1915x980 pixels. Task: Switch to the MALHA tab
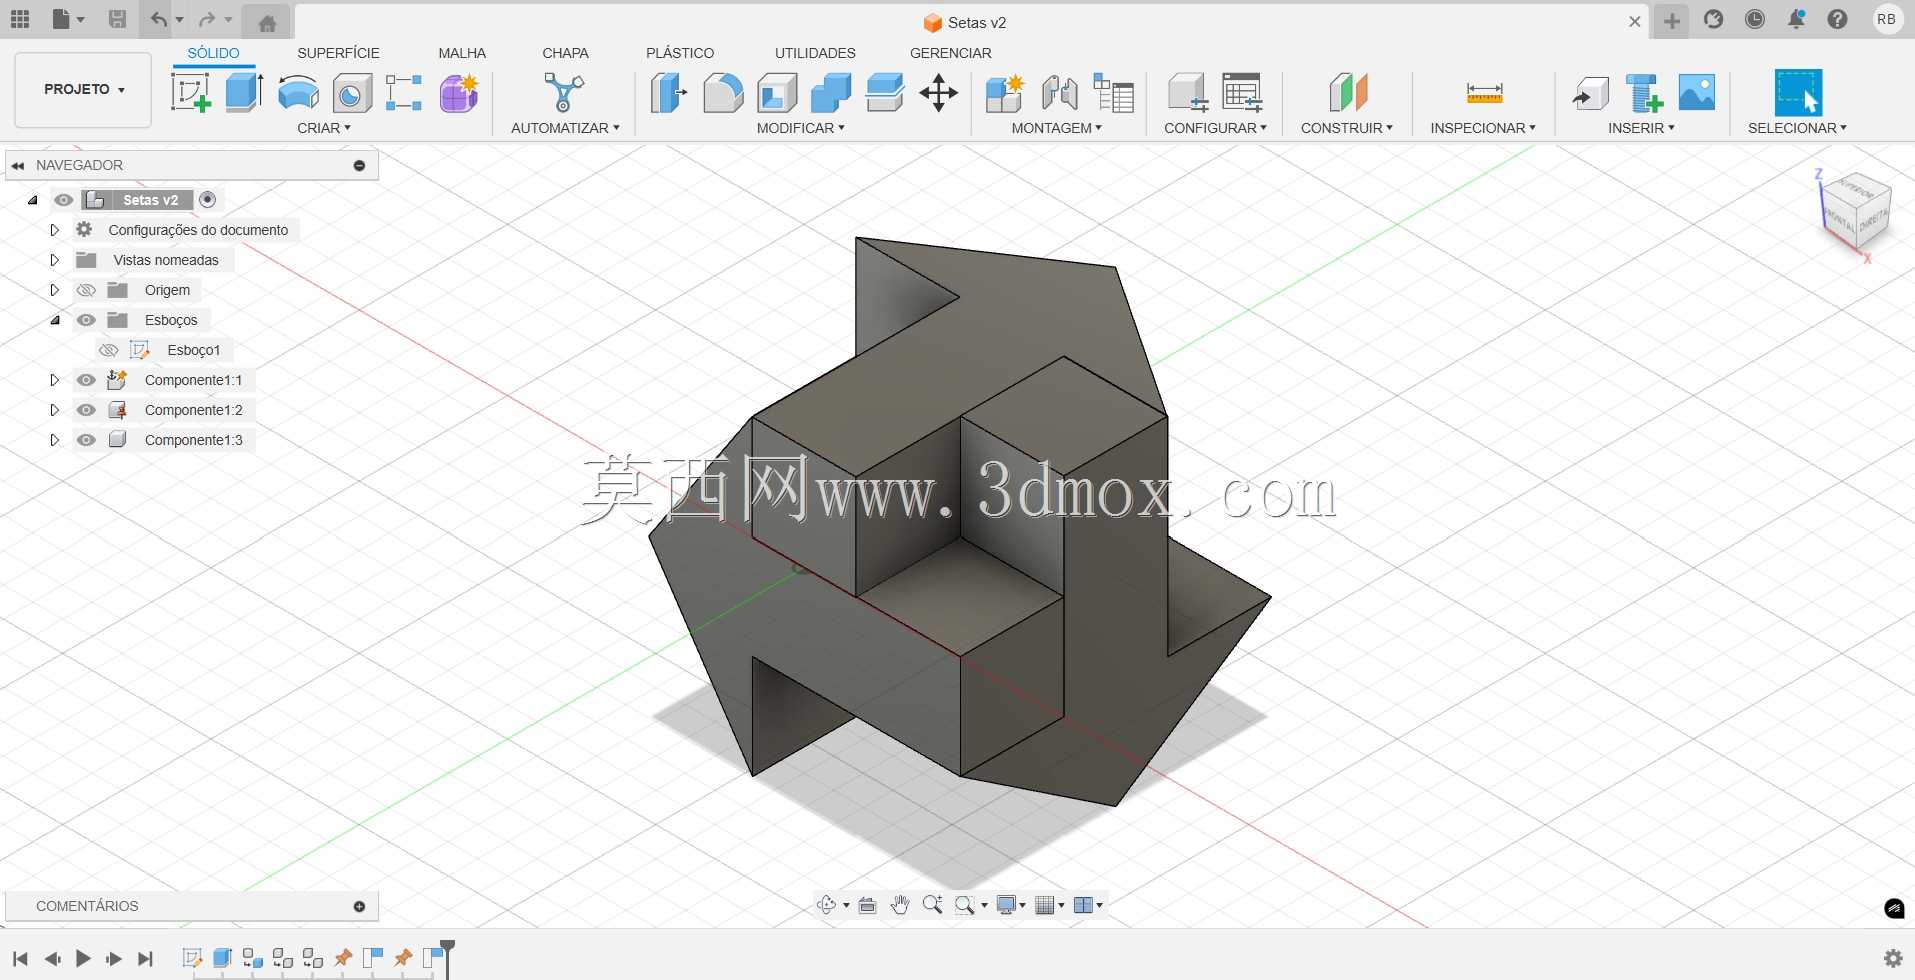[x=462, y=53]
